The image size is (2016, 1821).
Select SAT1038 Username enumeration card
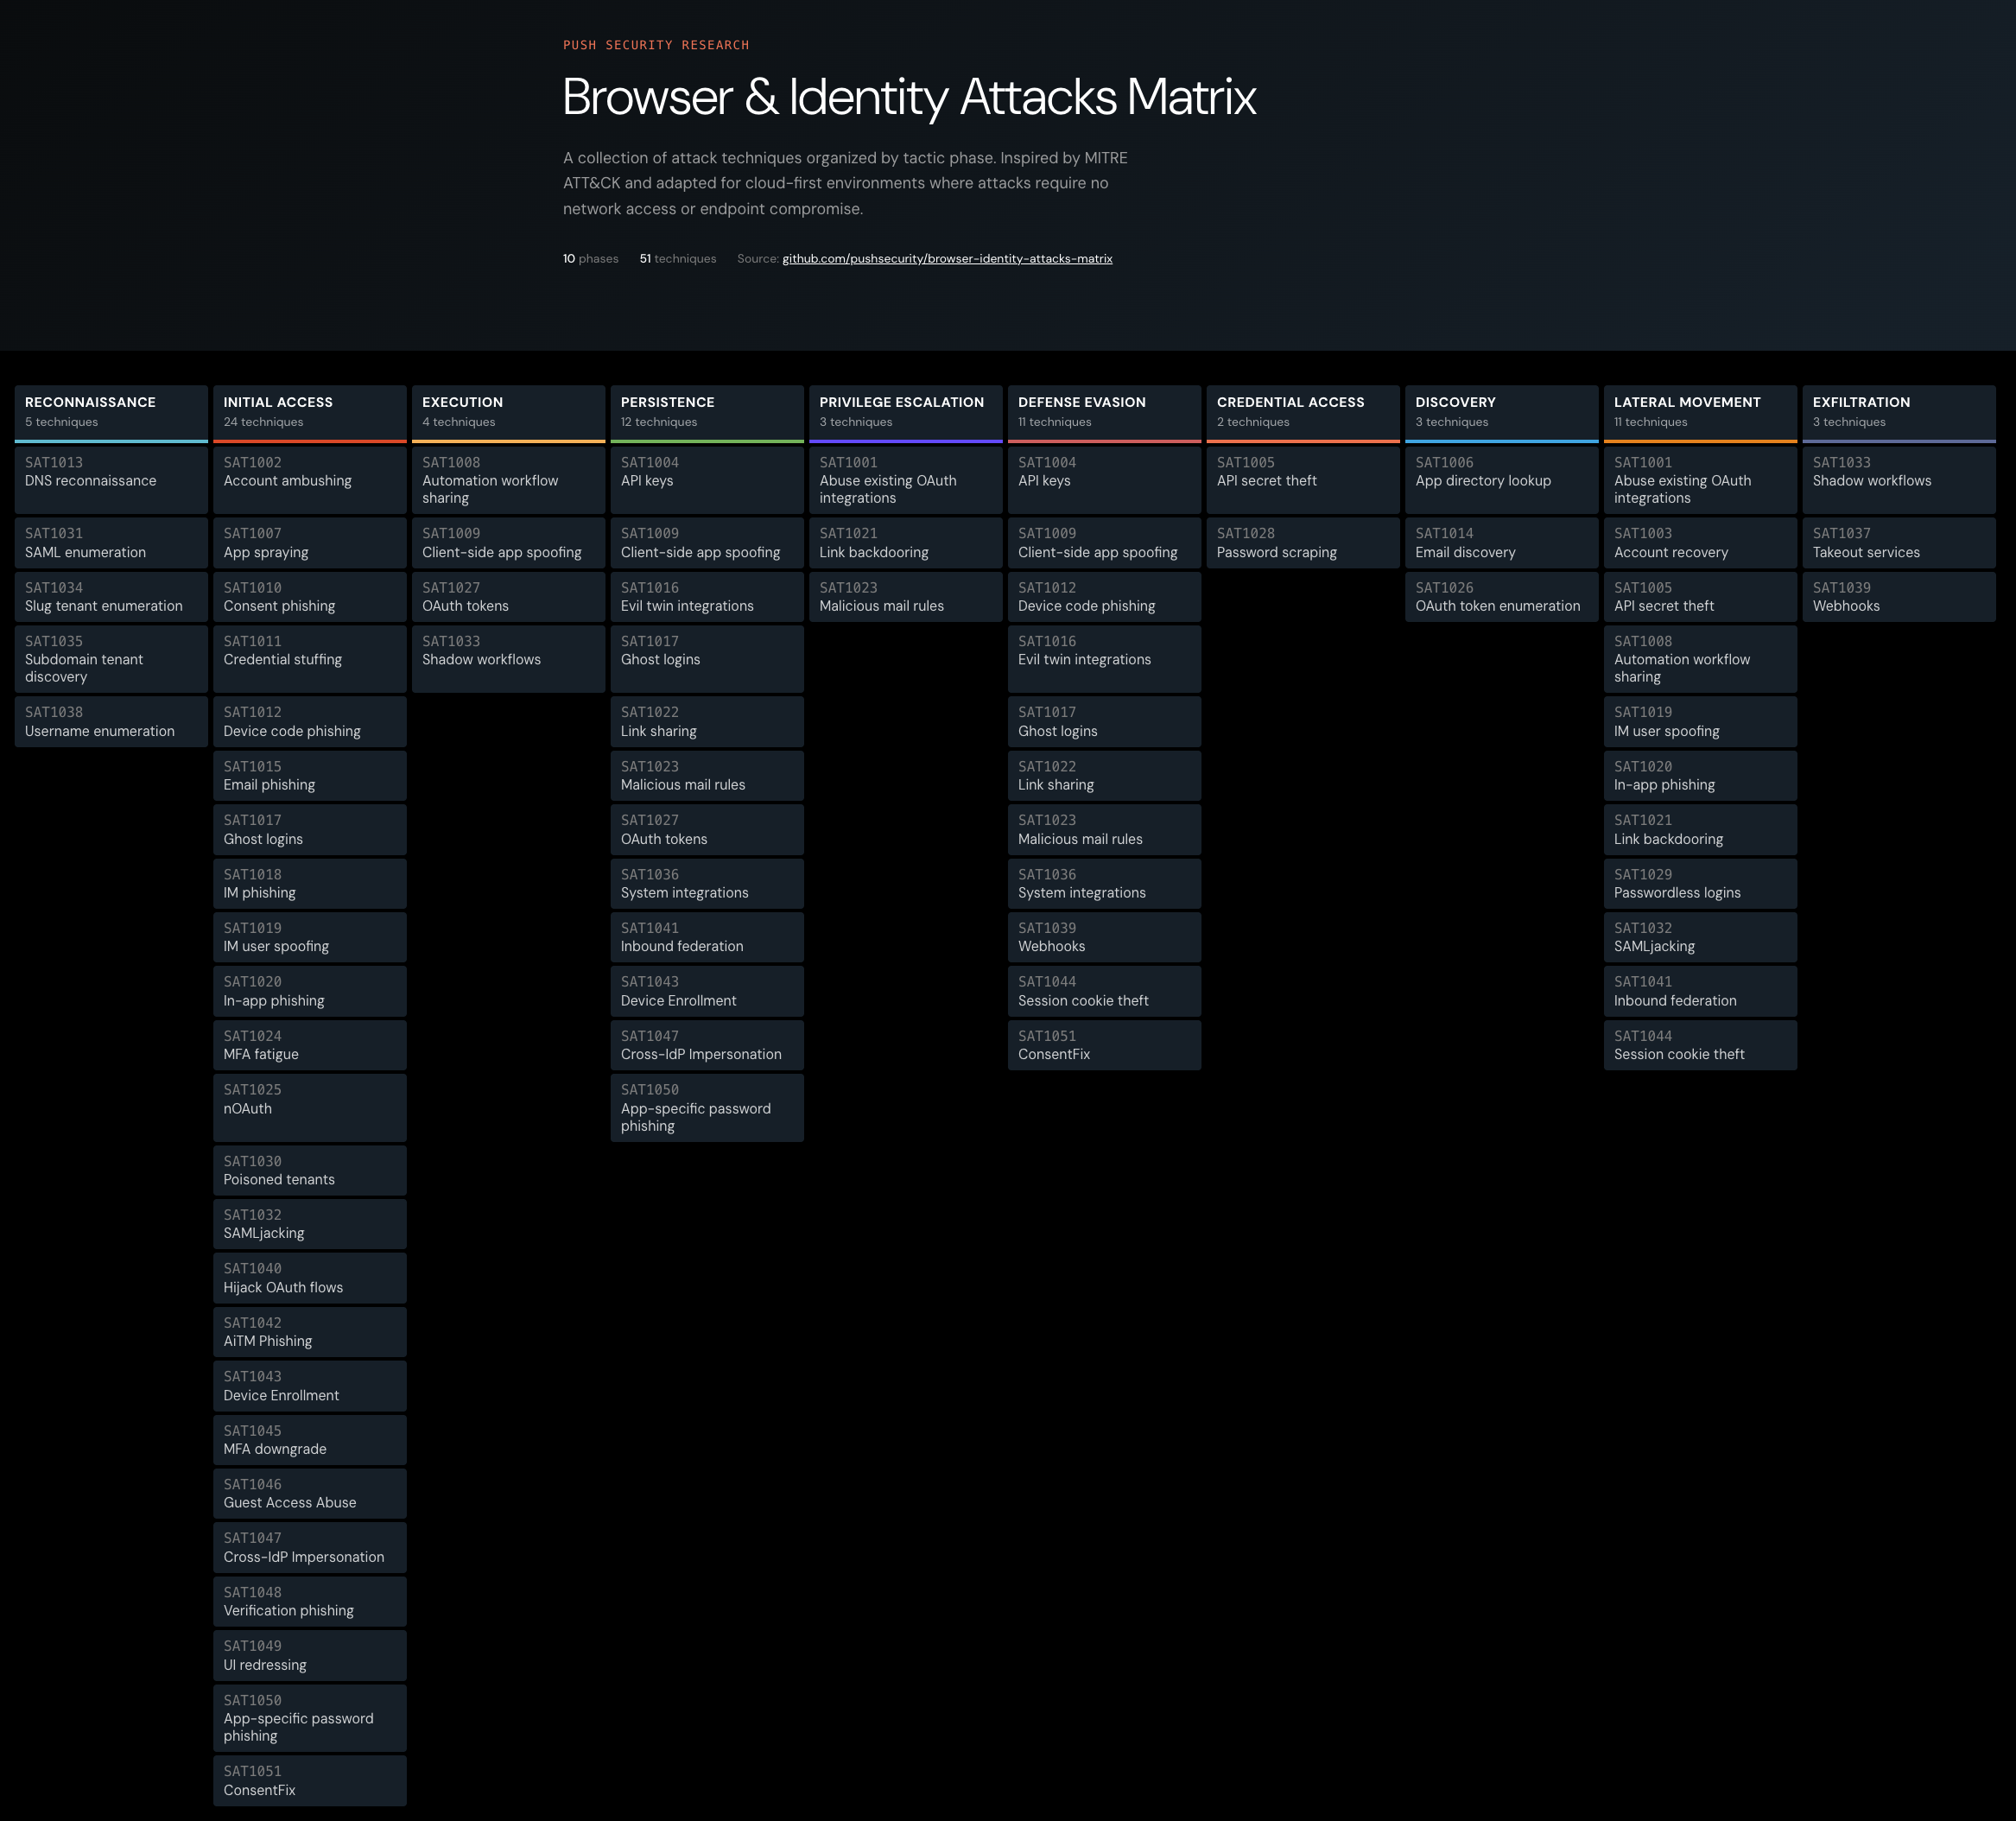(x=111, y=722)
